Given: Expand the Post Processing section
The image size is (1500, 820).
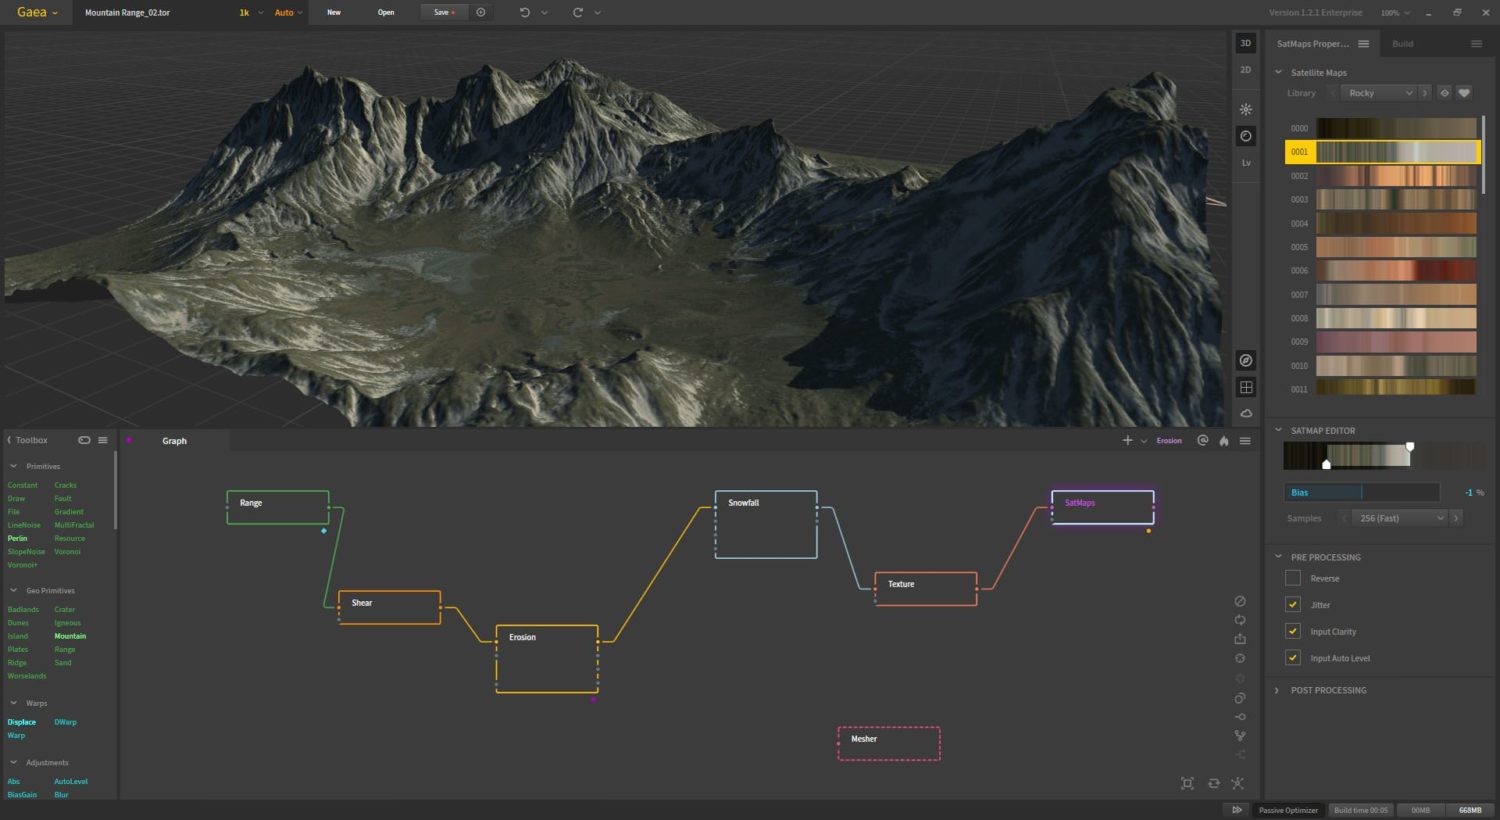Looking at the screenshot, I should point(1328,690).
